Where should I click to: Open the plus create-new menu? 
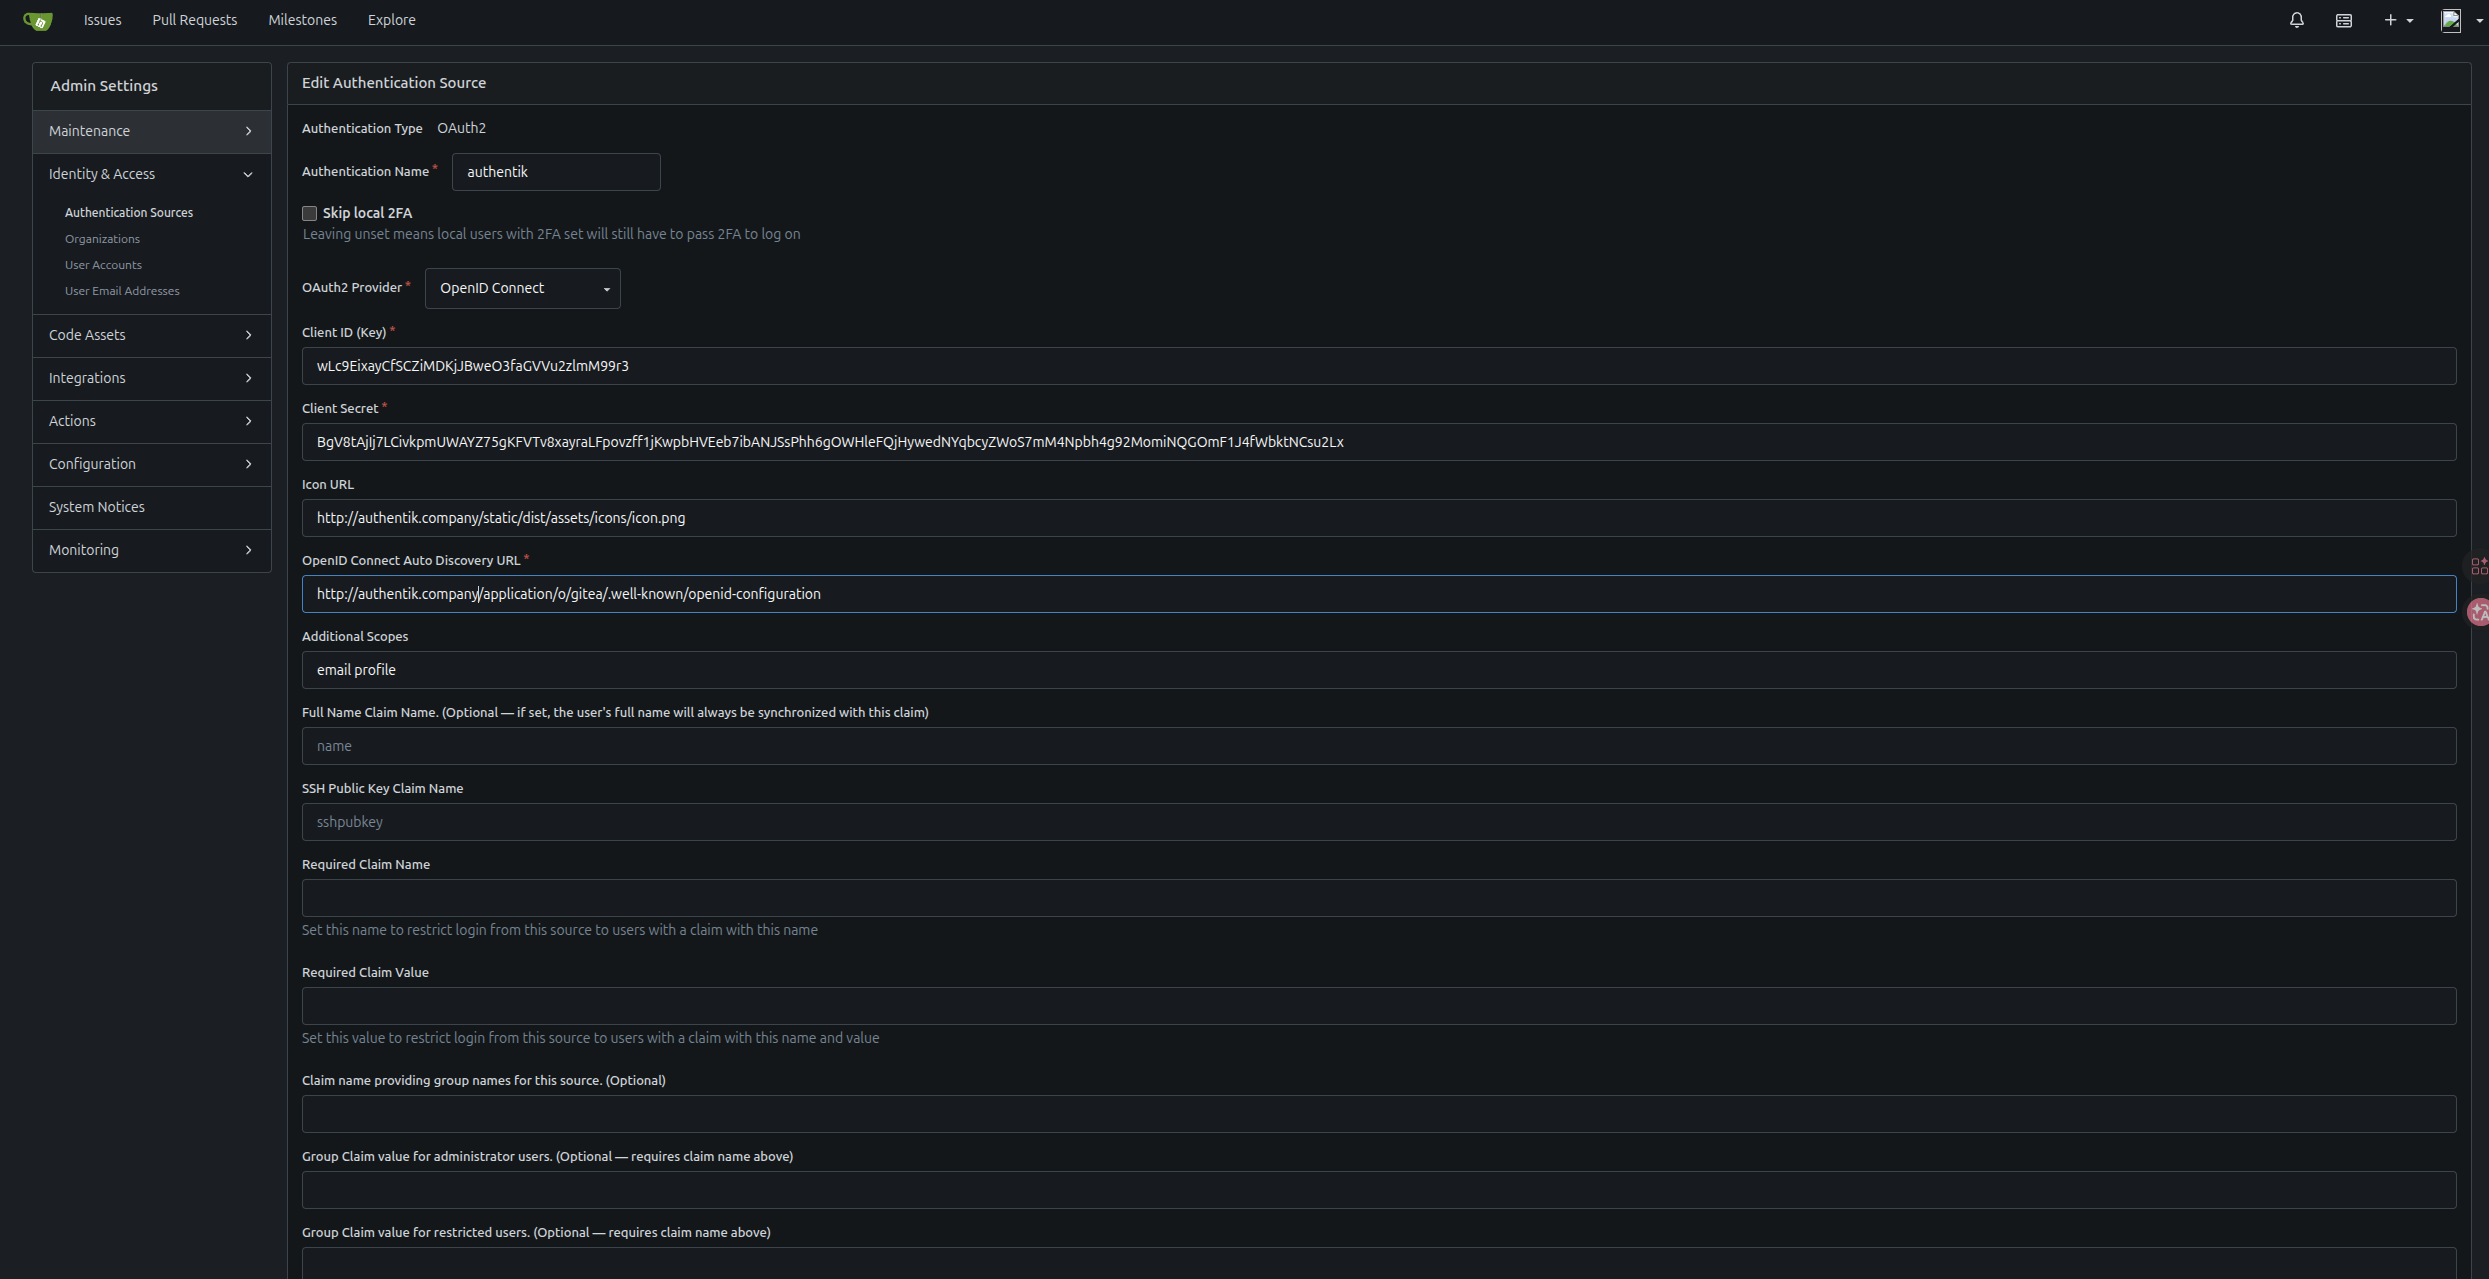2397,20
